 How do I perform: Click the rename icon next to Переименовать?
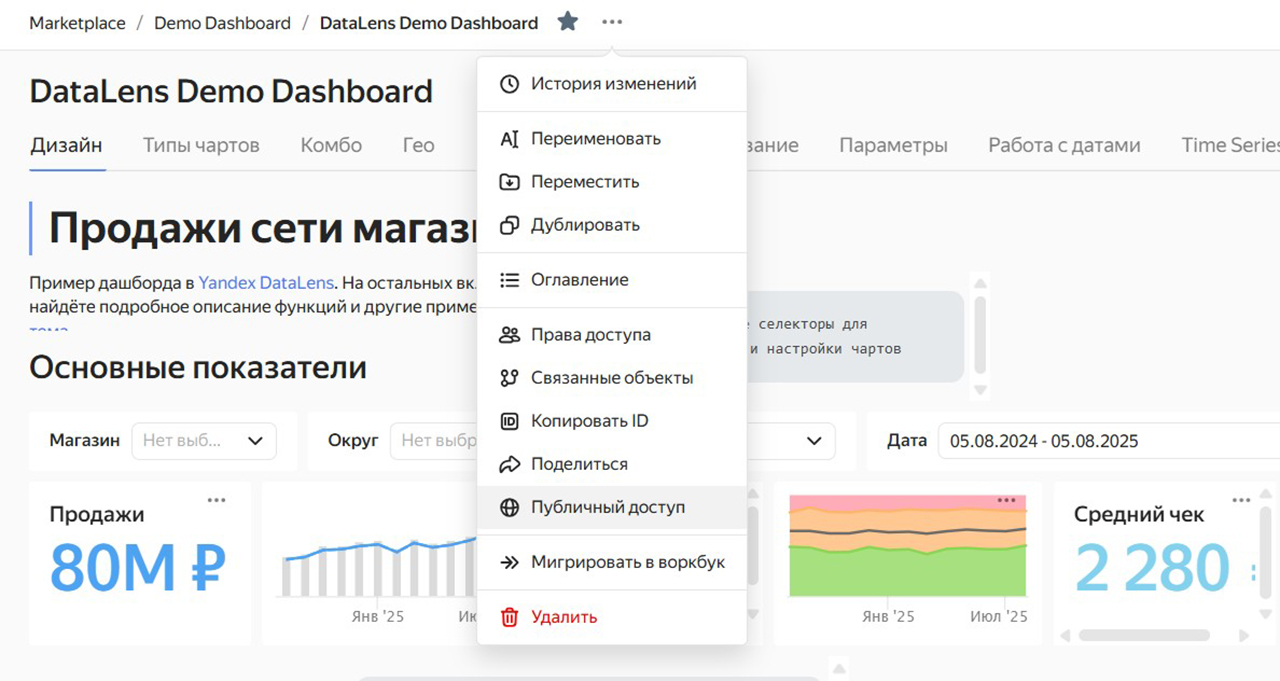510,139
